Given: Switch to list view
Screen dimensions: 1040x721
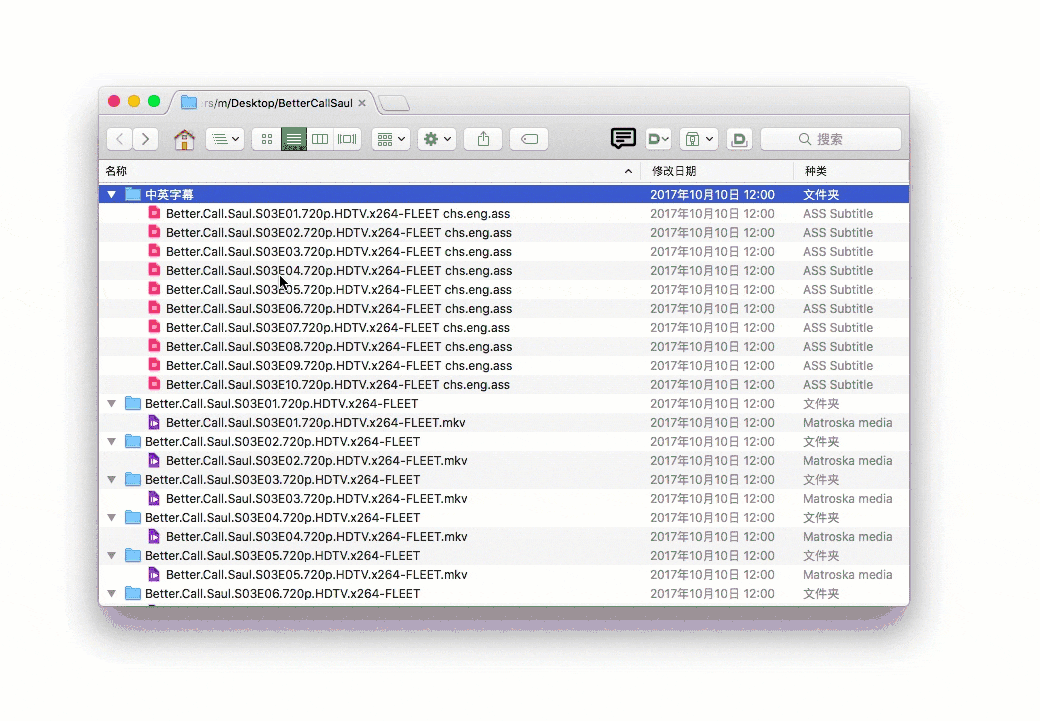Looking at the screenshot, I should click(x=293, y=139).
